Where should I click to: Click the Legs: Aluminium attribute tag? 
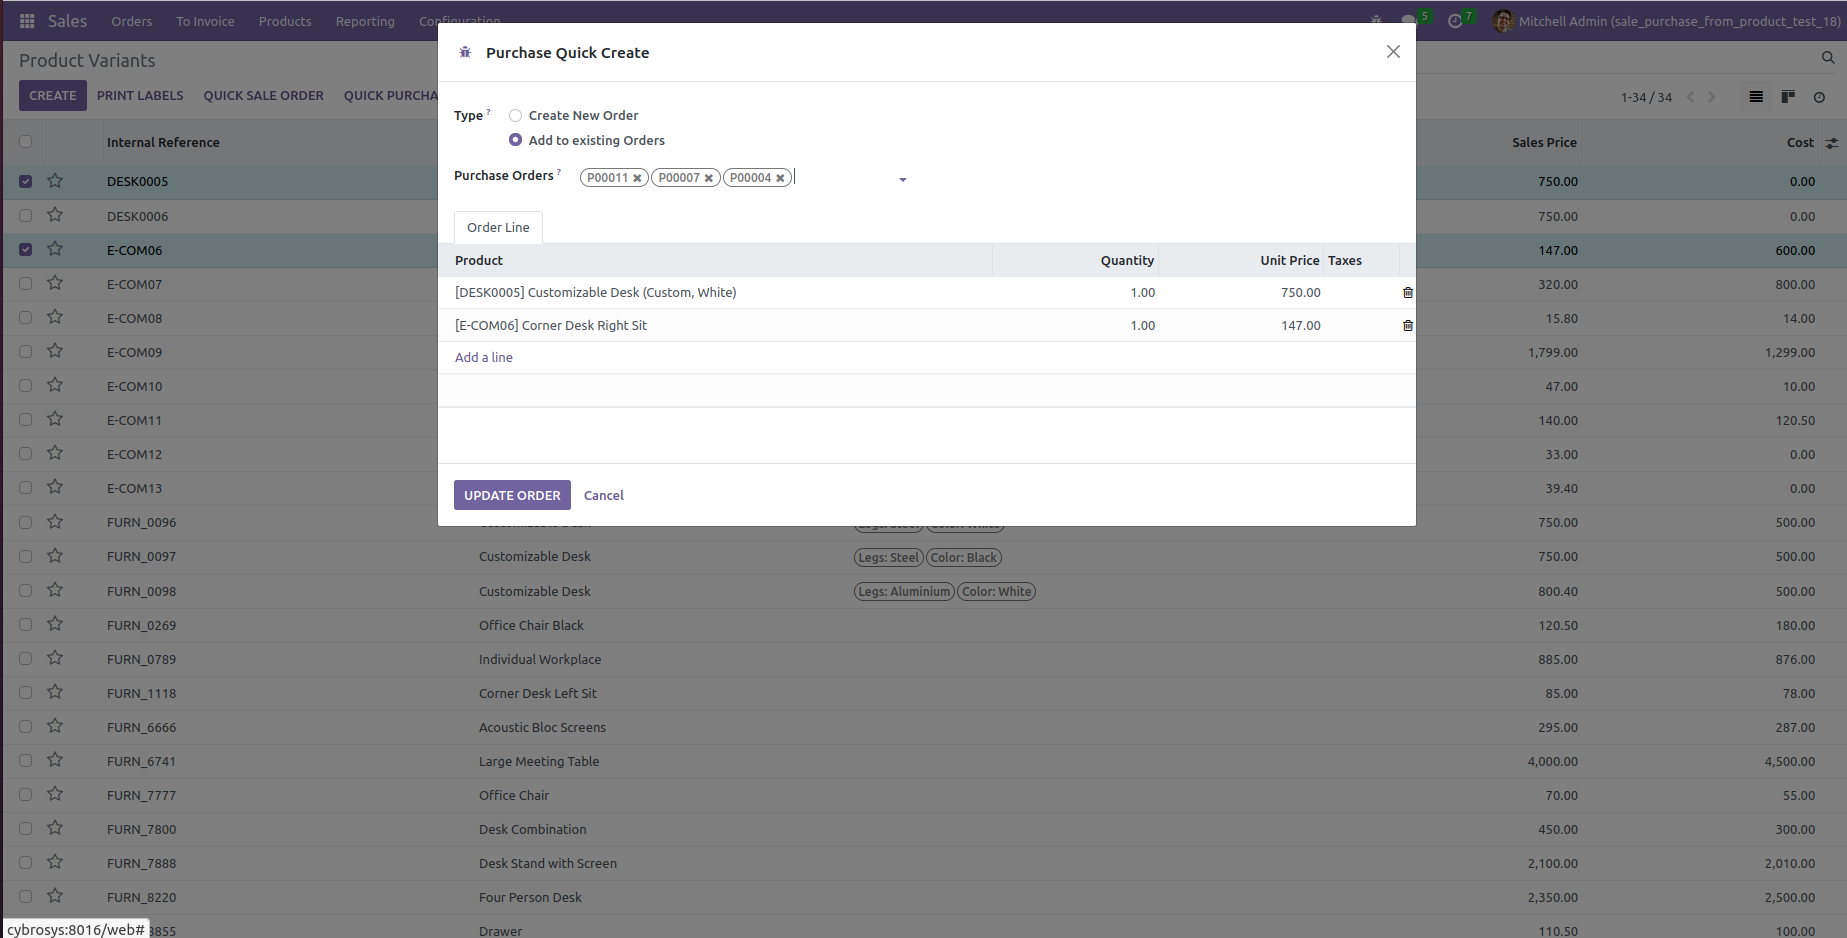click(x=903, y=591)
